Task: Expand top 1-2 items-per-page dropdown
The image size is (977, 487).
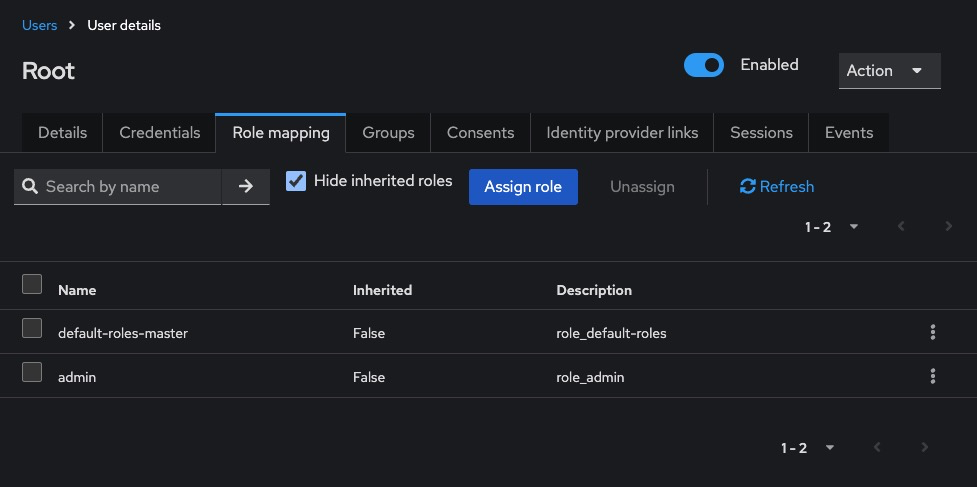Action: [832, 227]
